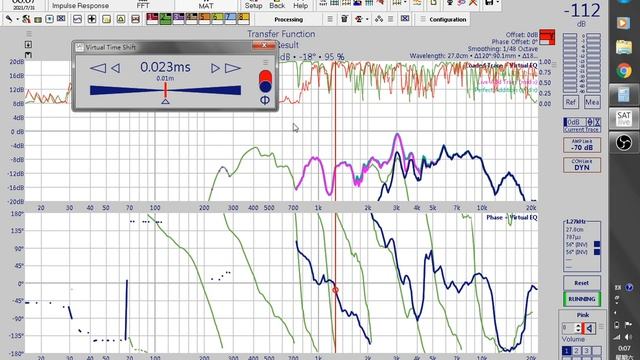
Task: Step time shift back by small increment
Action: (116, 68)
